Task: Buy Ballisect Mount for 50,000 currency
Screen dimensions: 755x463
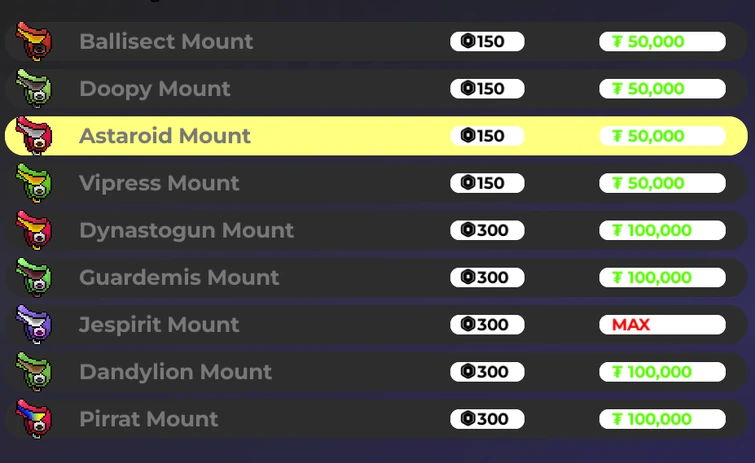Action: coord(662,42)
